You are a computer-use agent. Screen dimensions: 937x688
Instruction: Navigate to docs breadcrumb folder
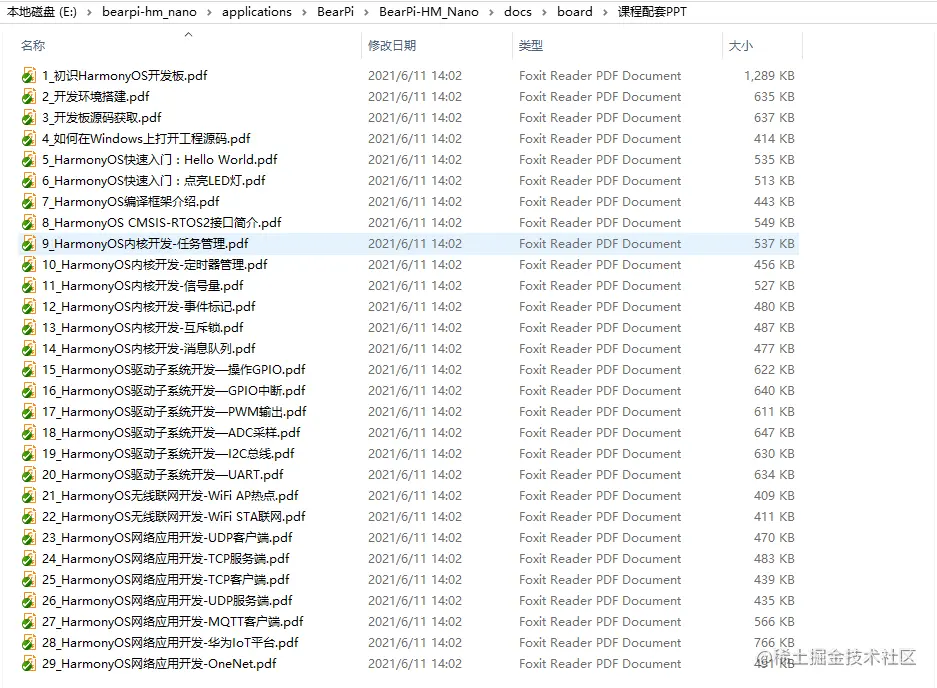pos(518,11)
